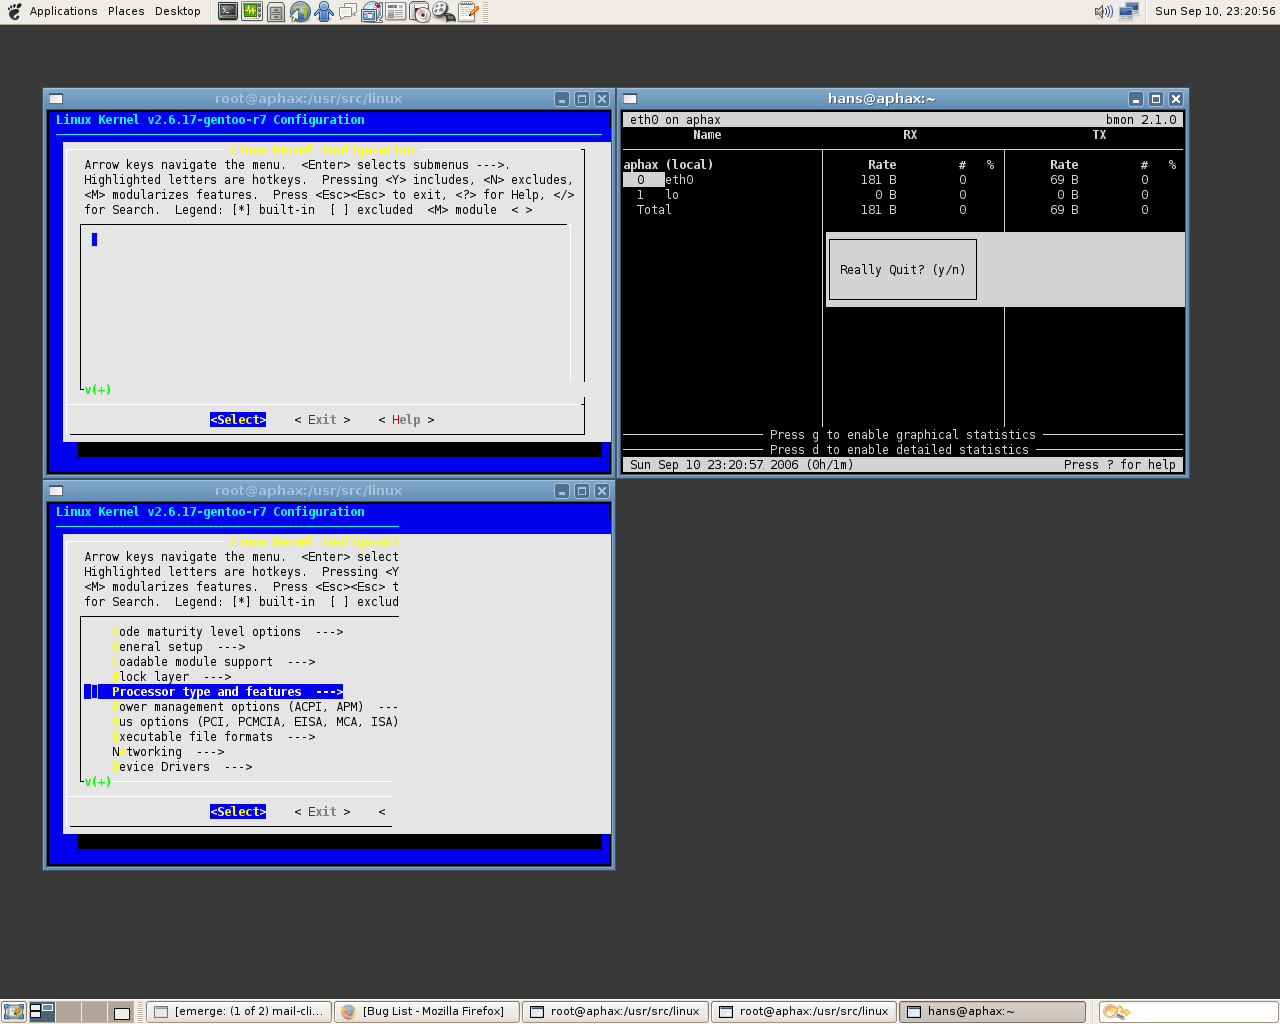
Task: Expand Bus options (PCI, PCMCIA, EISA)
Action: [255, 722]
